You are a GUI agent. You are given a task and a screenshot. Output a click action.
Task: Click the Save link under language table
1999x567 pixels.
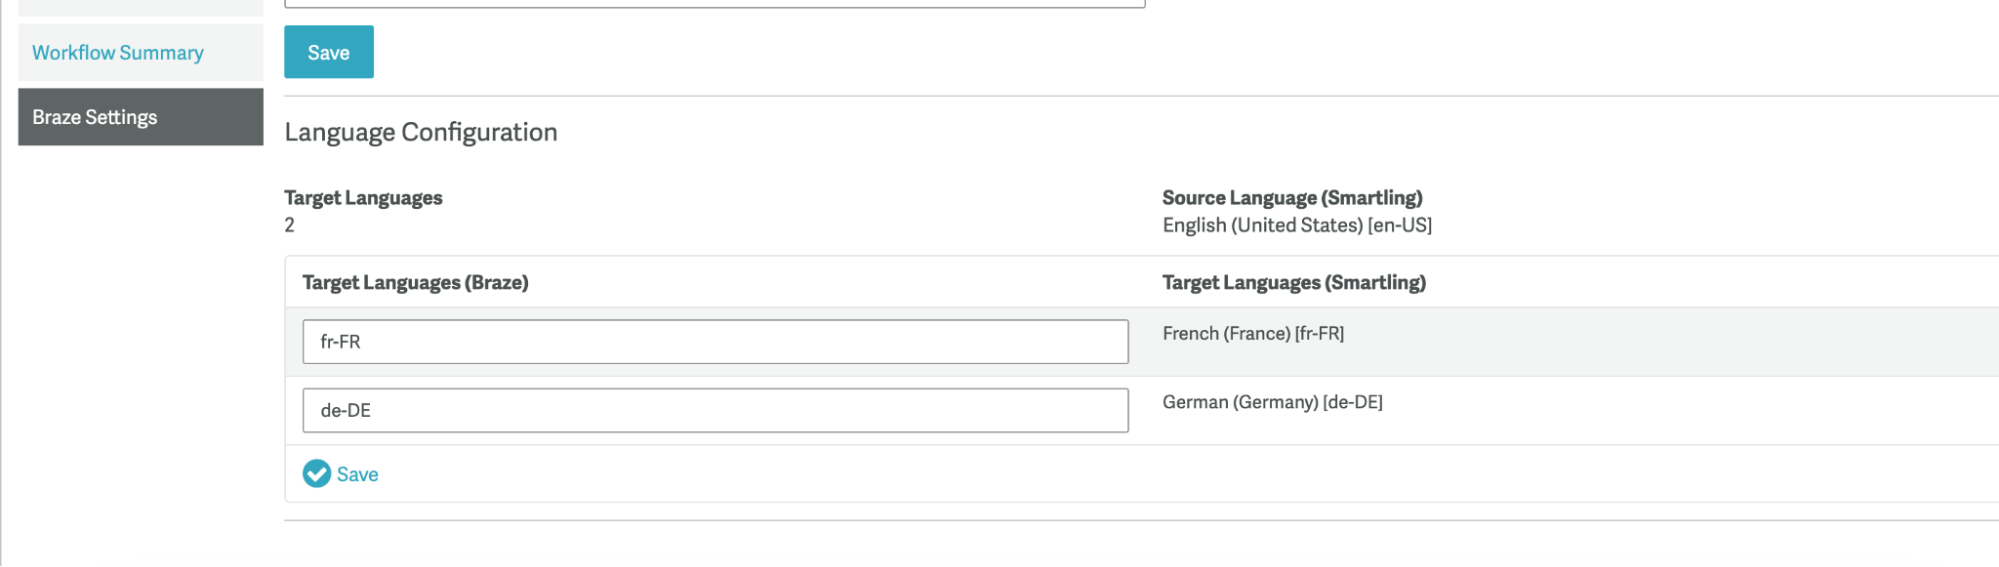click(357, 474)
